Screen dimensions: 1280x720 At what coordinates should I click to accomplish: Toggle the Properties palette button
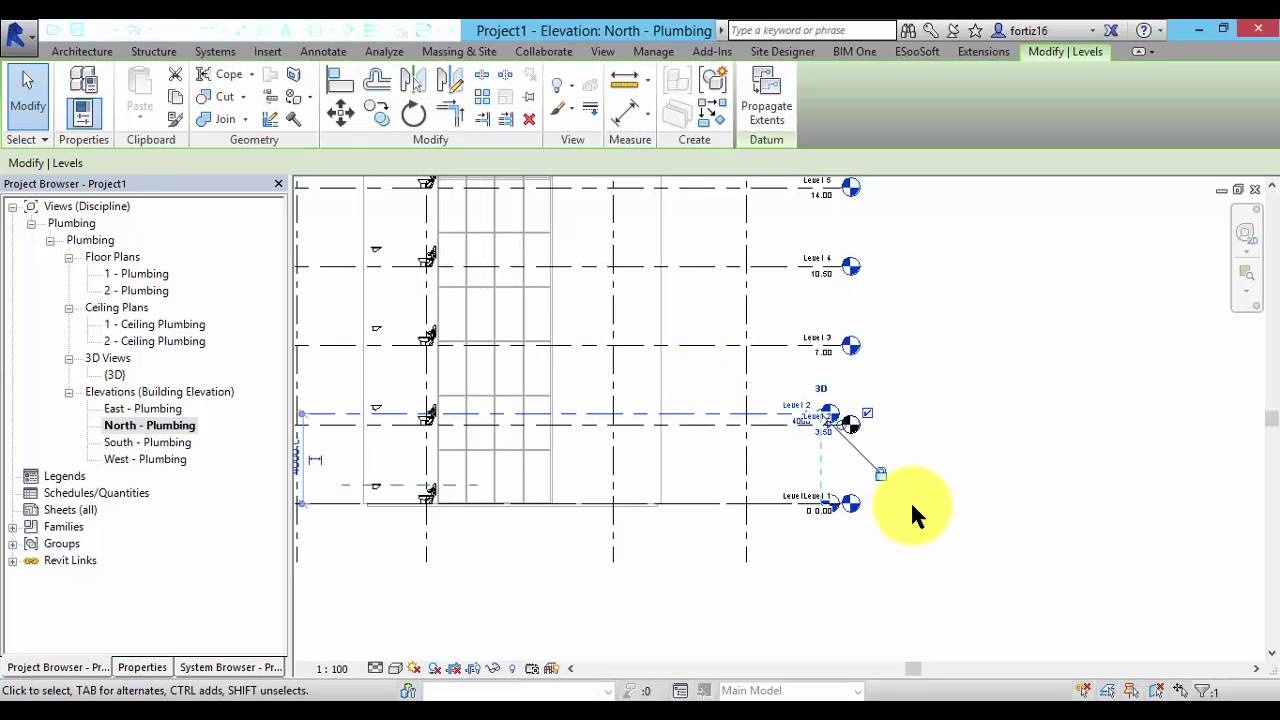[84, 113]
